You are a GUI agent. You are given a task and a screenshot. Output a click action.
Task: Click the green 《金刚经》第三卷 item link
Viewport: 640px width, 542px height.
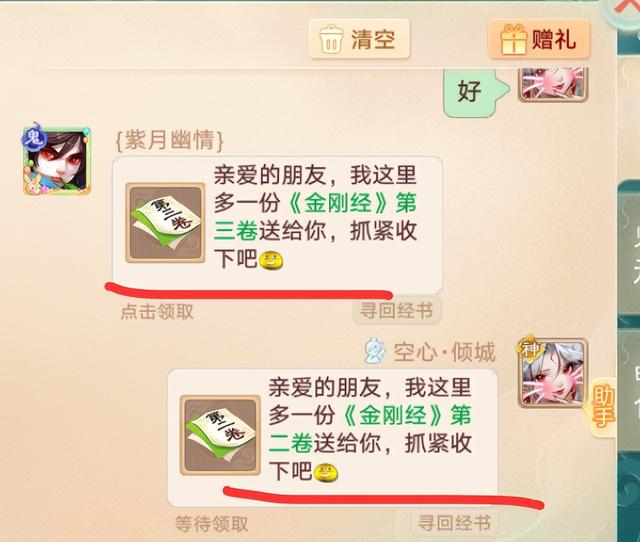315,217
